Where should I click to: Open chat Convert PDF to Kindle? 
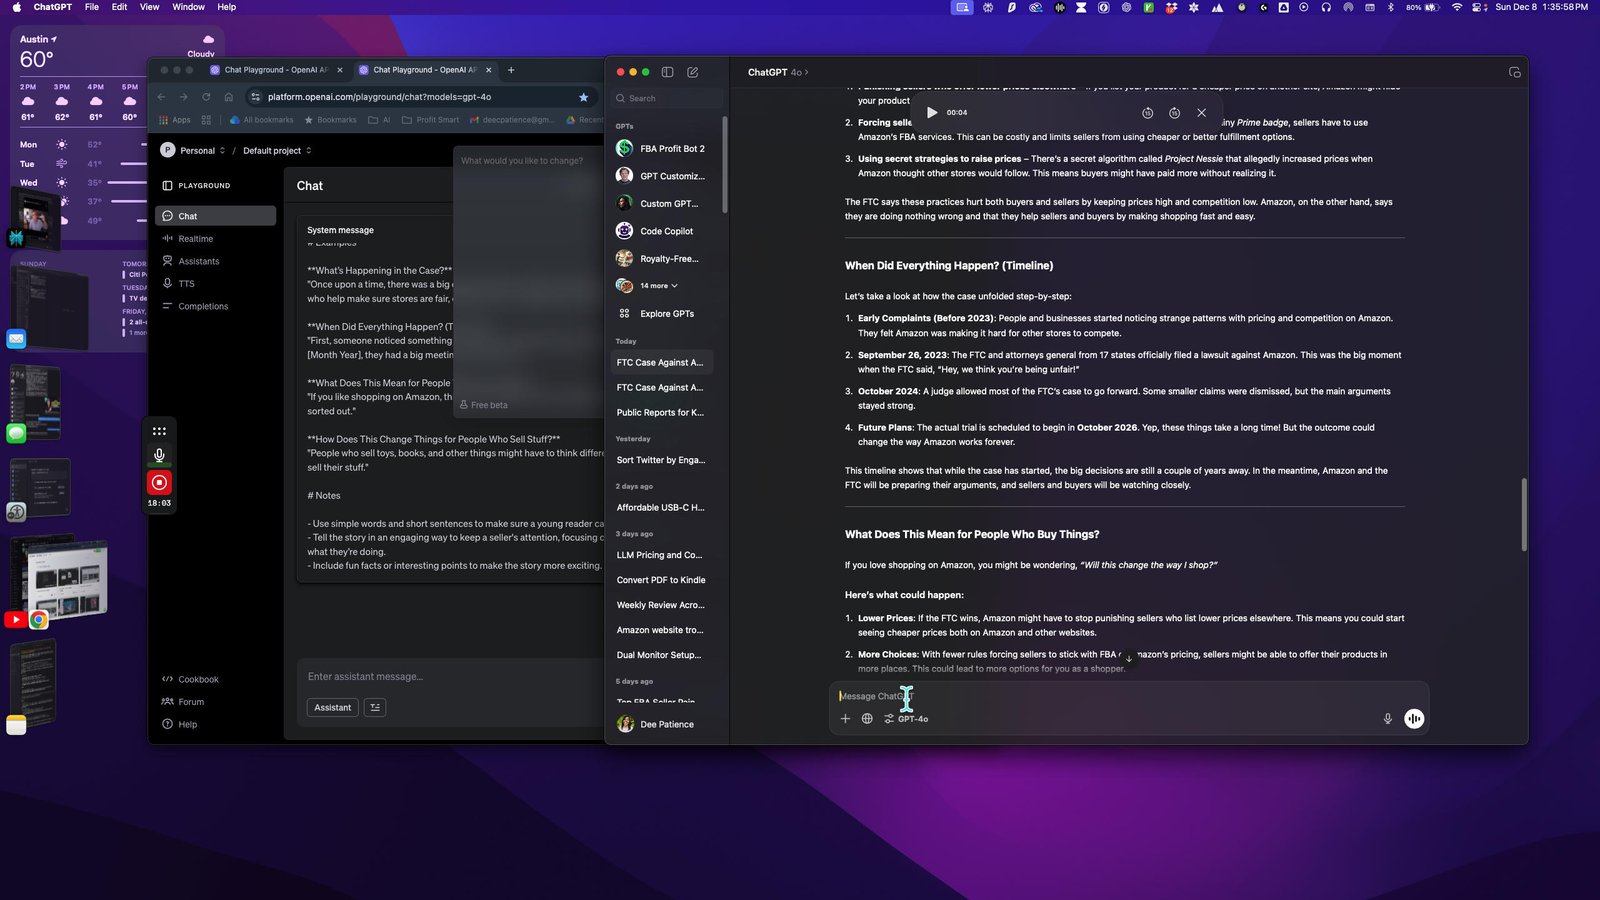tap(662, 580)
